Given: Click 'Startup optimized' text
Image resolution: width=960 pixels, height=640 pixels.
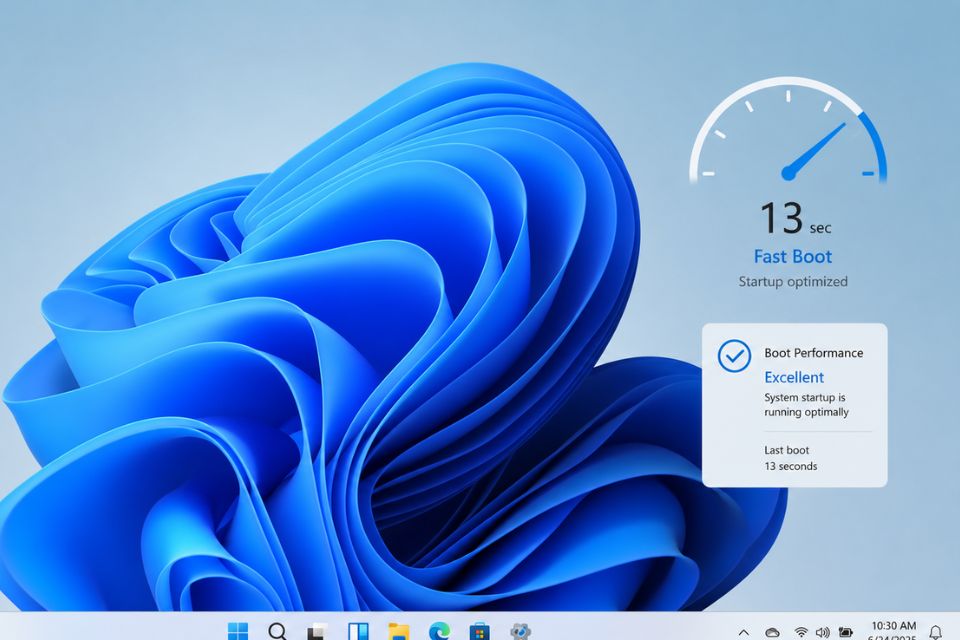Looking at the screenshot, I should [x=793, y=282].
